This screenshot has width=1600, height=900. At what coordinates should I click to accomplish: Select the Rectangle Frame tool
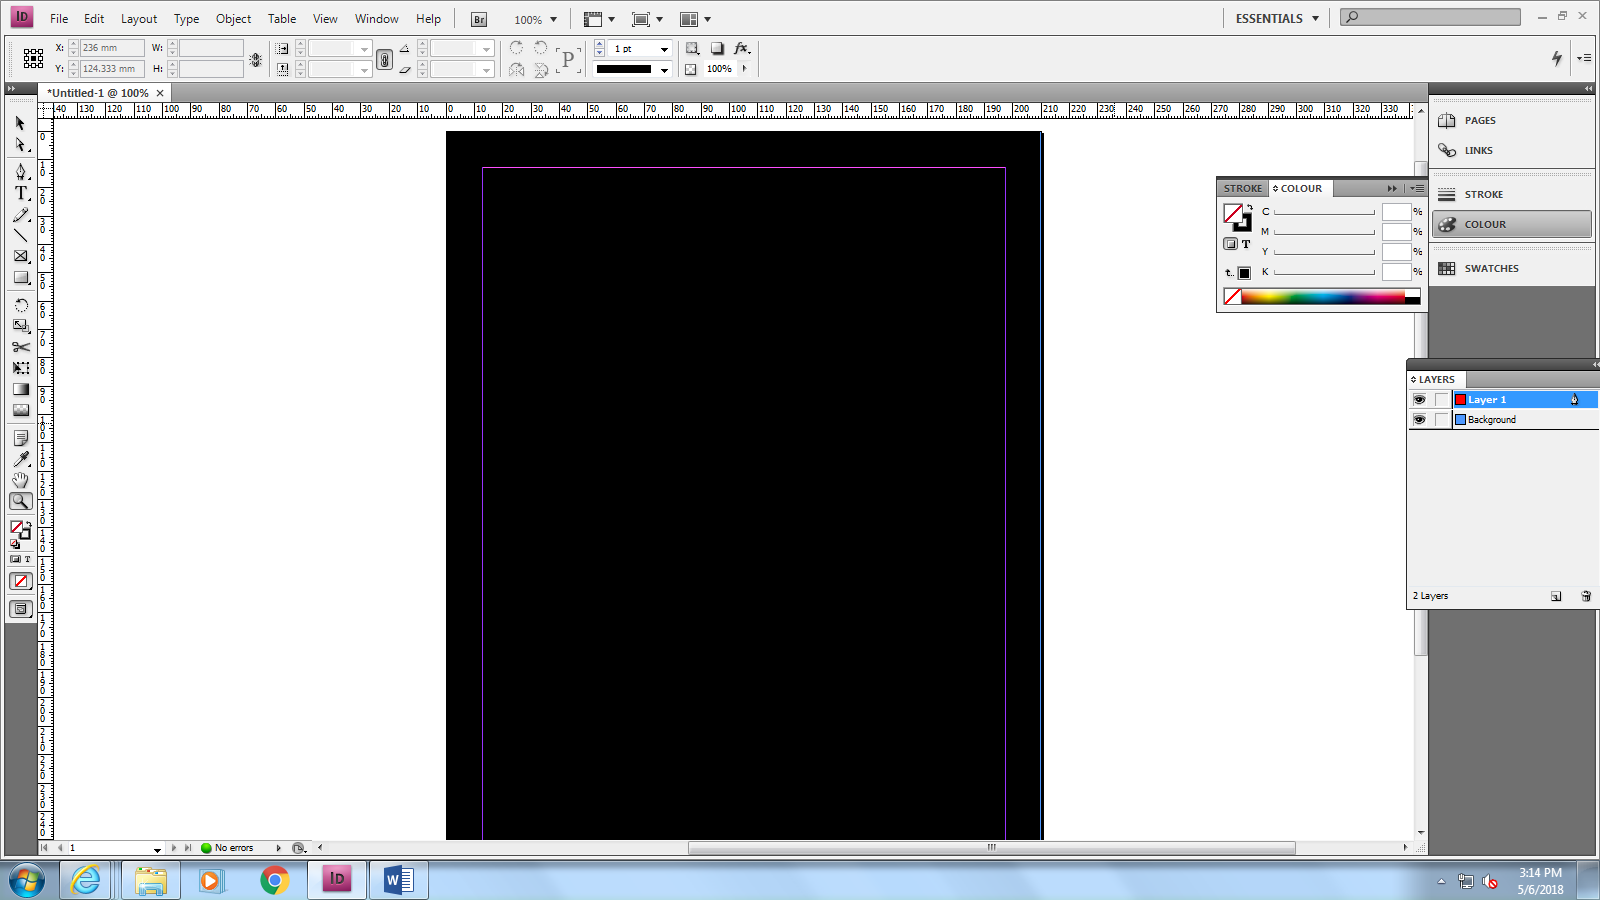[20, 256]
